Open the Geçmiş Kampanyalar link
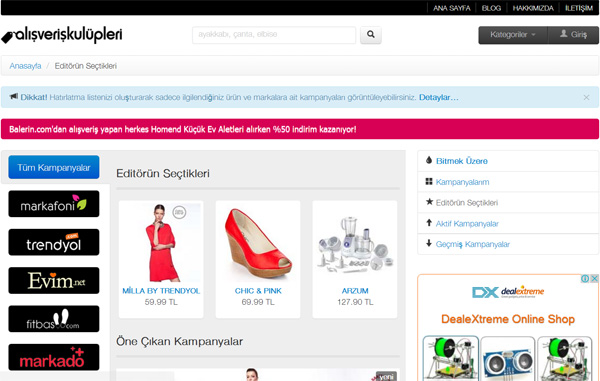The width and height of the screenshot is (600, 381). pyautogui.click(x=473, y=244)
